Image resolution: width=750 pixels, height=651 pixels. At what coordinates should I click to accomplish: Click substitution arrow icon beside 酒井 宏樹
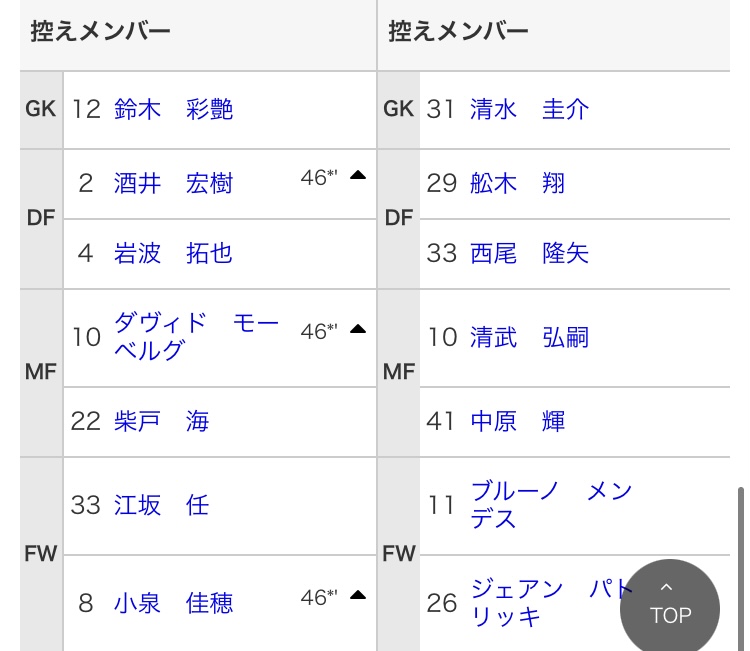tap(357, 176)
